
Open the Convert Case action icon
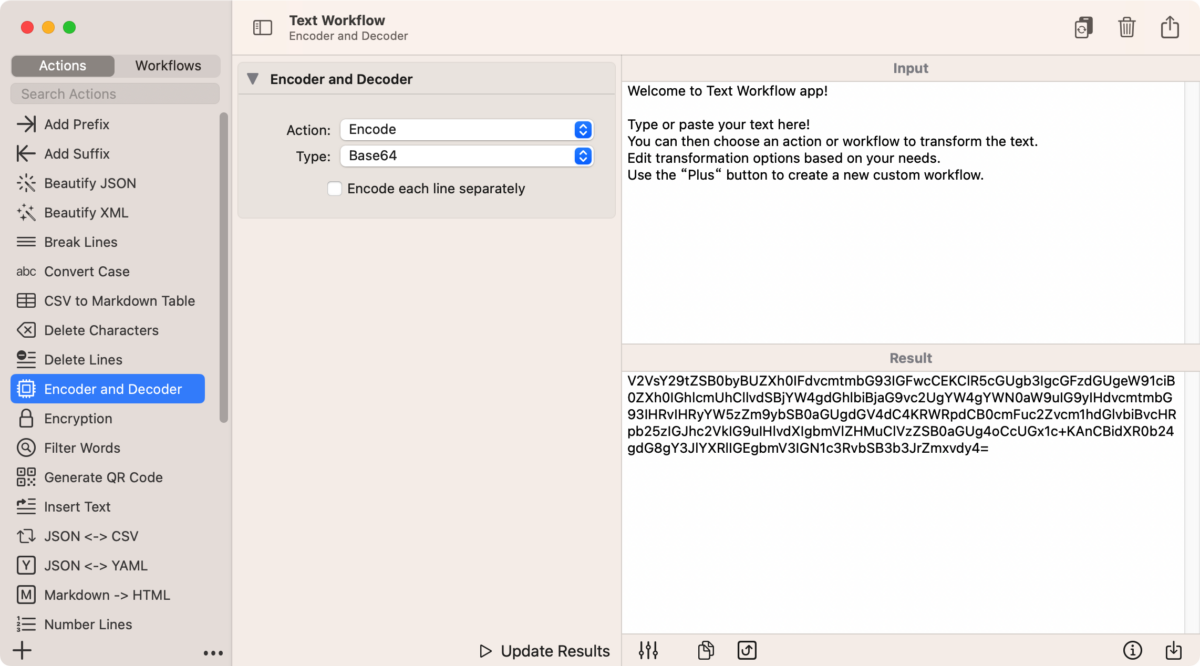tap(26, 272)
